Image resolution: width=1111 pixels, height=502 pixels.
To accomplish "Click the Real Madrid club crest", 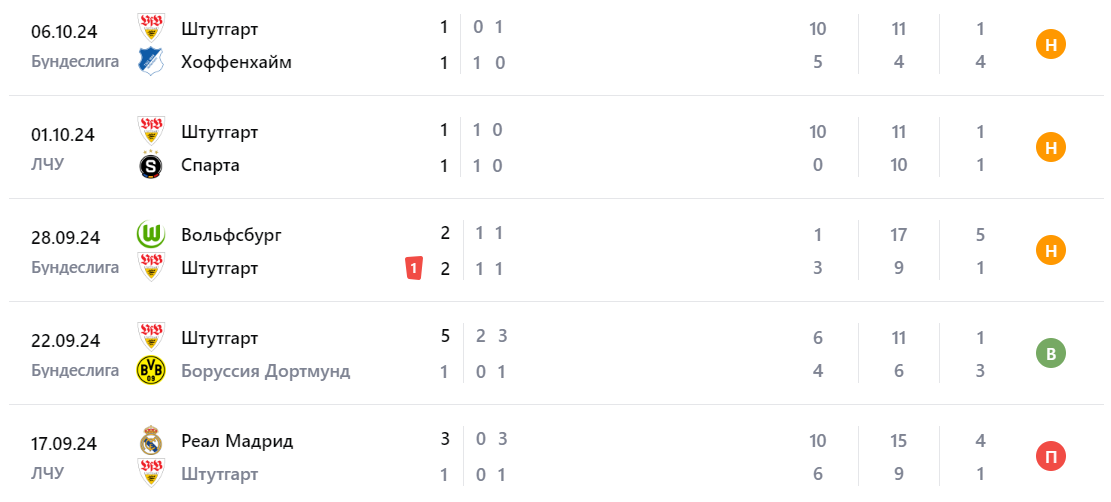I will click(150, 440).
